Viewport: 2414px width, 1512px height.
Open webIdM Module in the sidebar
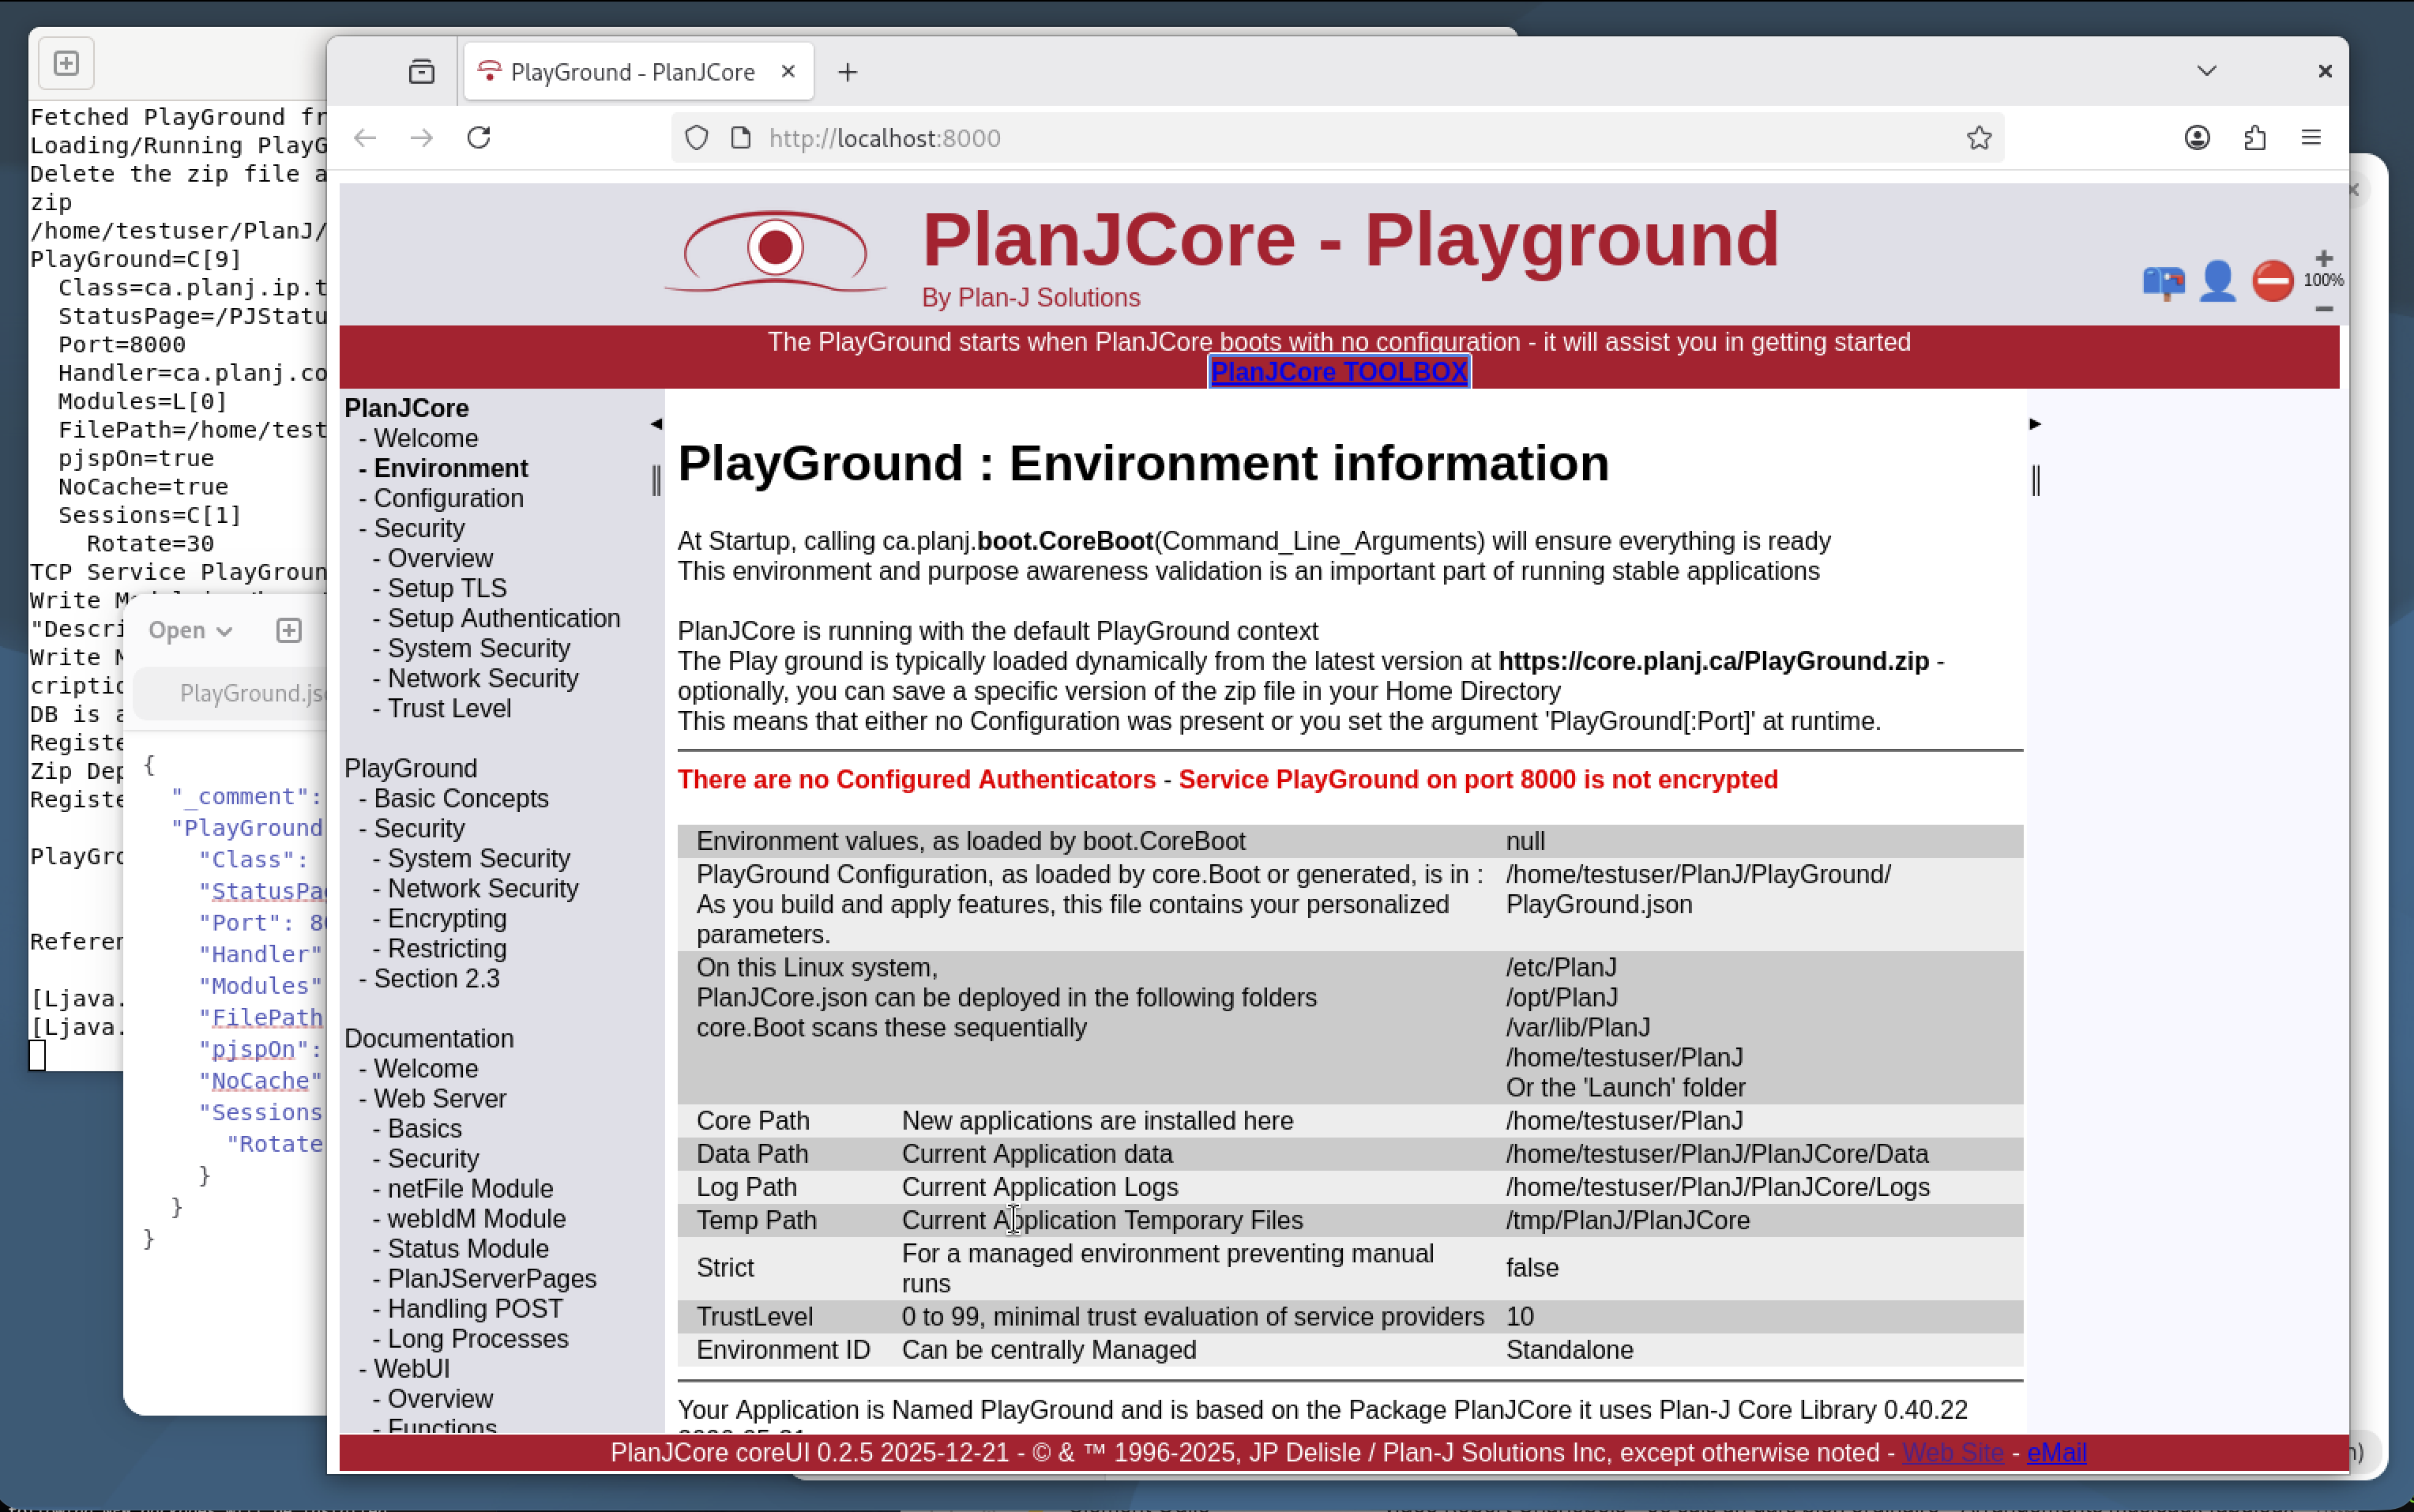point(477,1218)
